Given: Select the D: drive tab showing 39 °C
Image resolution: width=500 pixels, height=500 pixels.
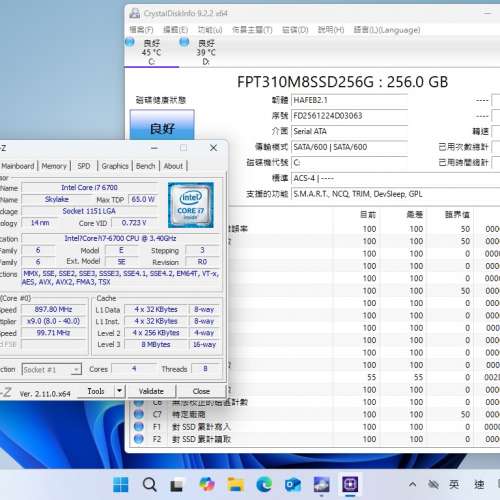Looking at the screenshot, I should point(206,52).
